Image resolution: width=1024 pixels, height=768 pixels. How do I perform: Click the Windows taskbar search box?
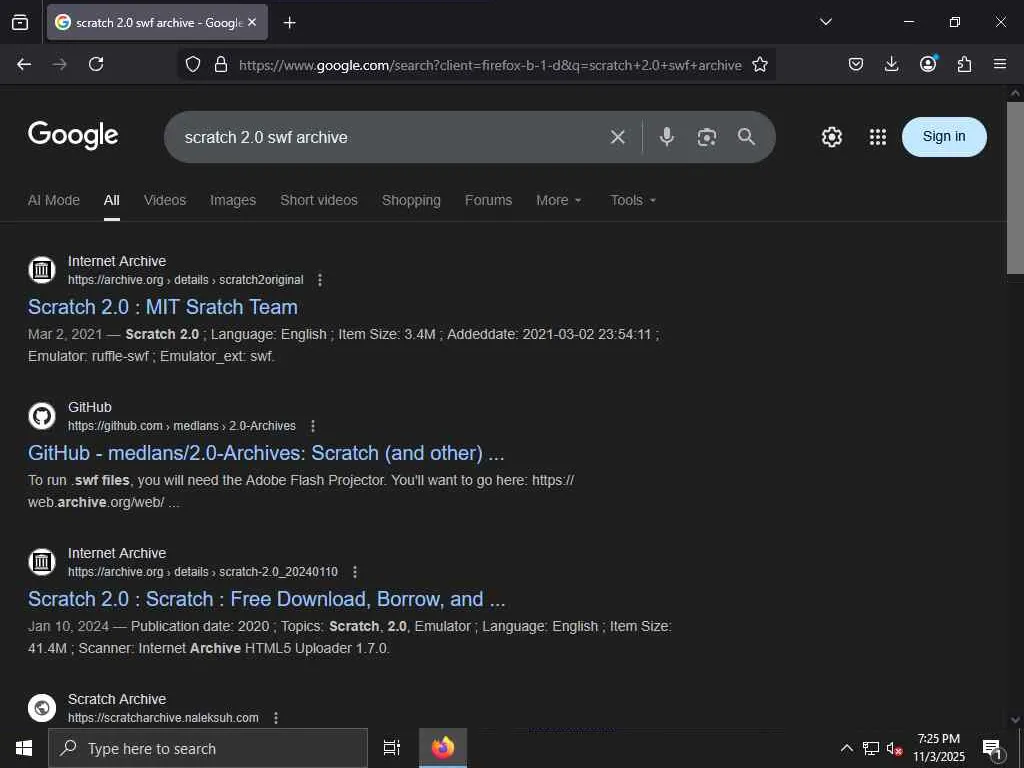tap(208, 748)
